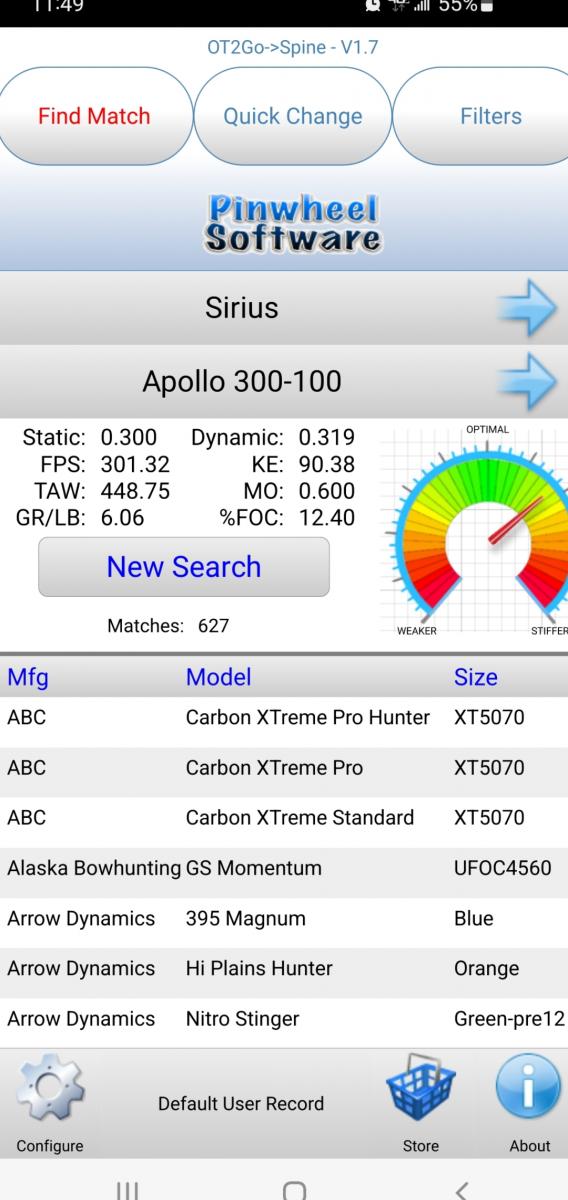Tap the Android home button
The width and height of the screenshot is (568, 1200).
pos(294,1190)
